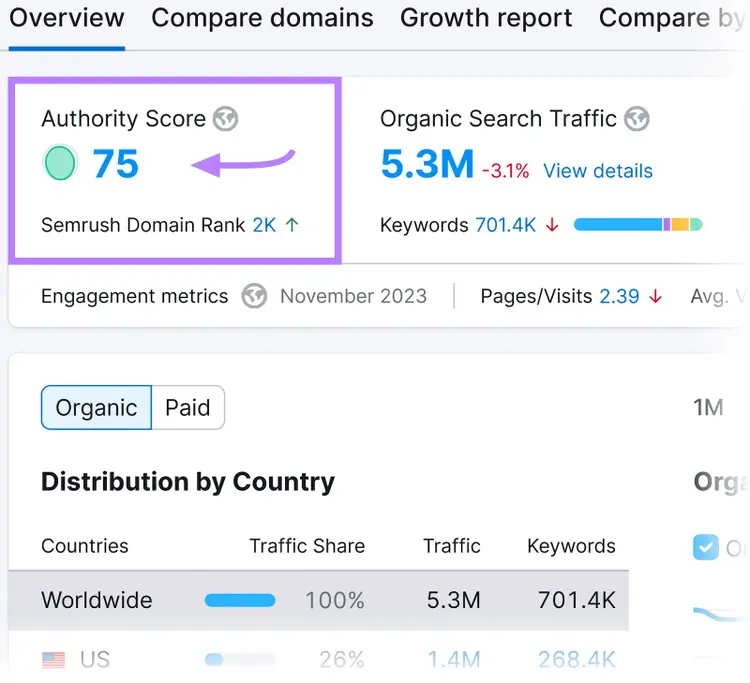Switch to Compare domains tab
This screenshot has height=683, width=750.
click(x=262, y=18)
